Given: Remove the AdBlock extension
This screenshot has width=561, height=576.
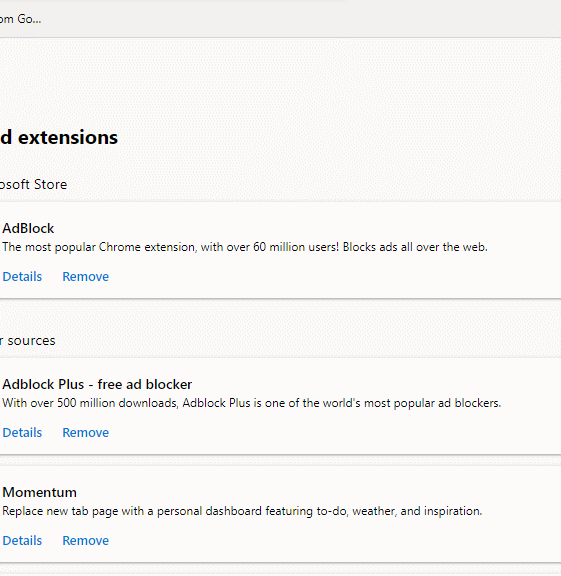Looking at the screenshot, I should [86, 277].
